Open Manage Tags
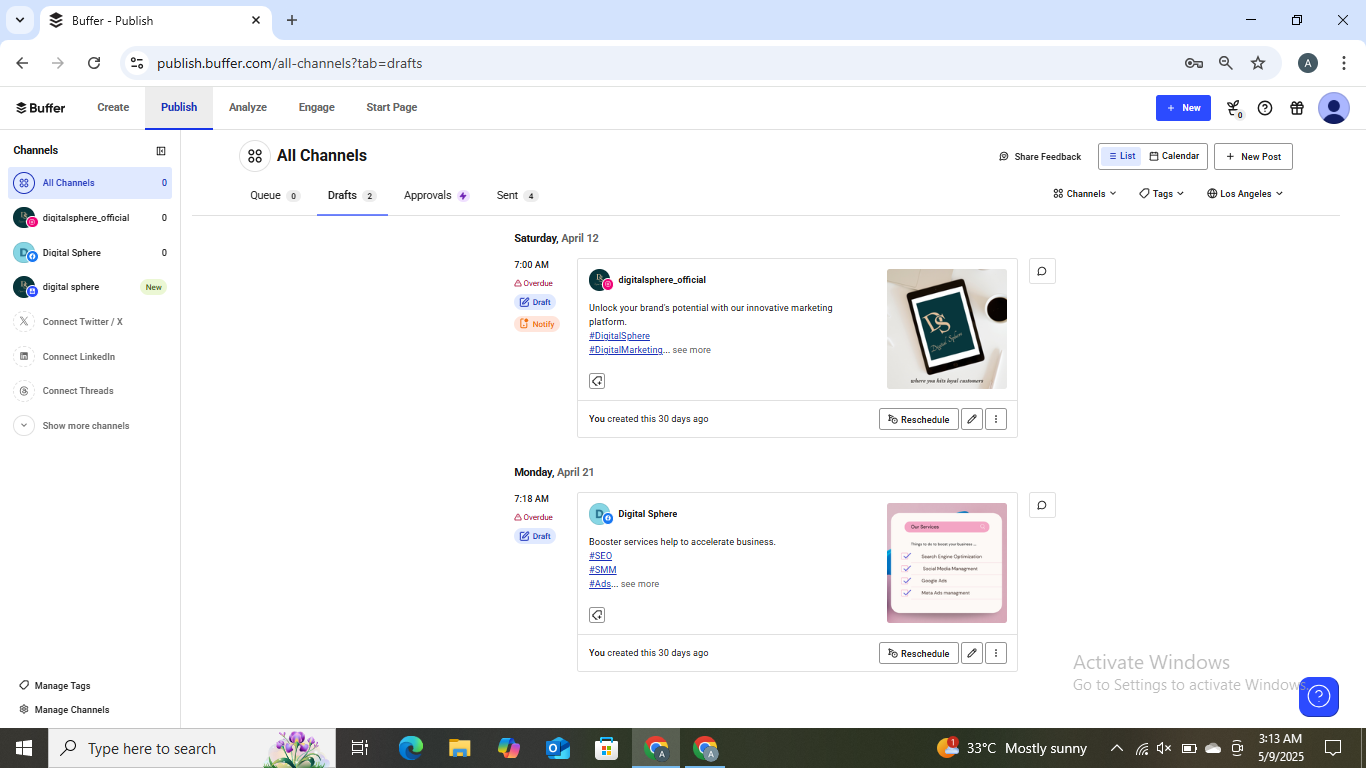 coord(55,686)
